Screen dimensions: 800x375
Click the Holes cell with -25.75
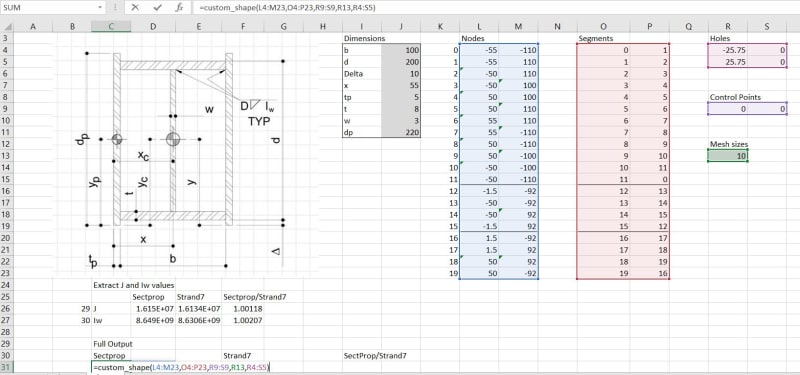(728, 50)
